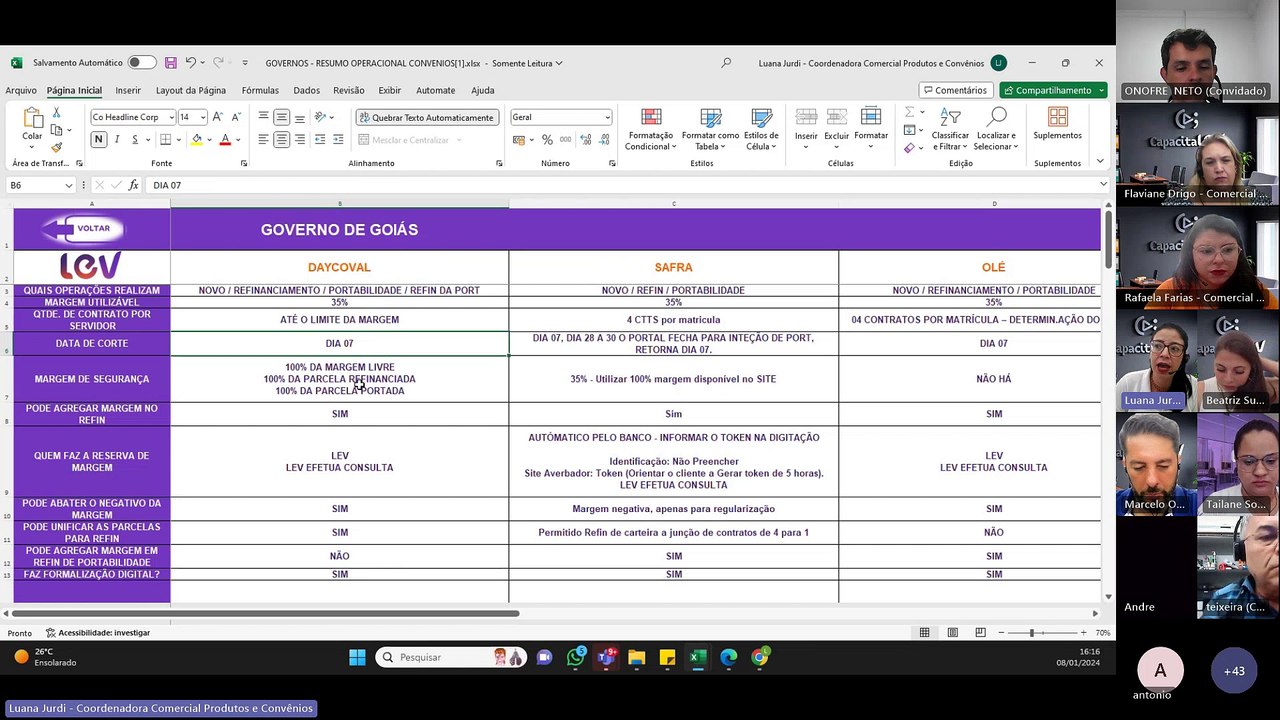Align text to the left
Image resolution: width=1280 pixels, height=720 pixels.
pyautogui.click(x=264, y=140)
